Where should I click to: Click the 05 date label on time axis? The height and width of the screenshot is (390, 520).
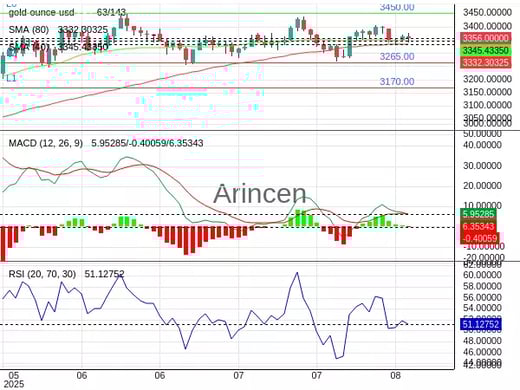click(x=13, y=375)
